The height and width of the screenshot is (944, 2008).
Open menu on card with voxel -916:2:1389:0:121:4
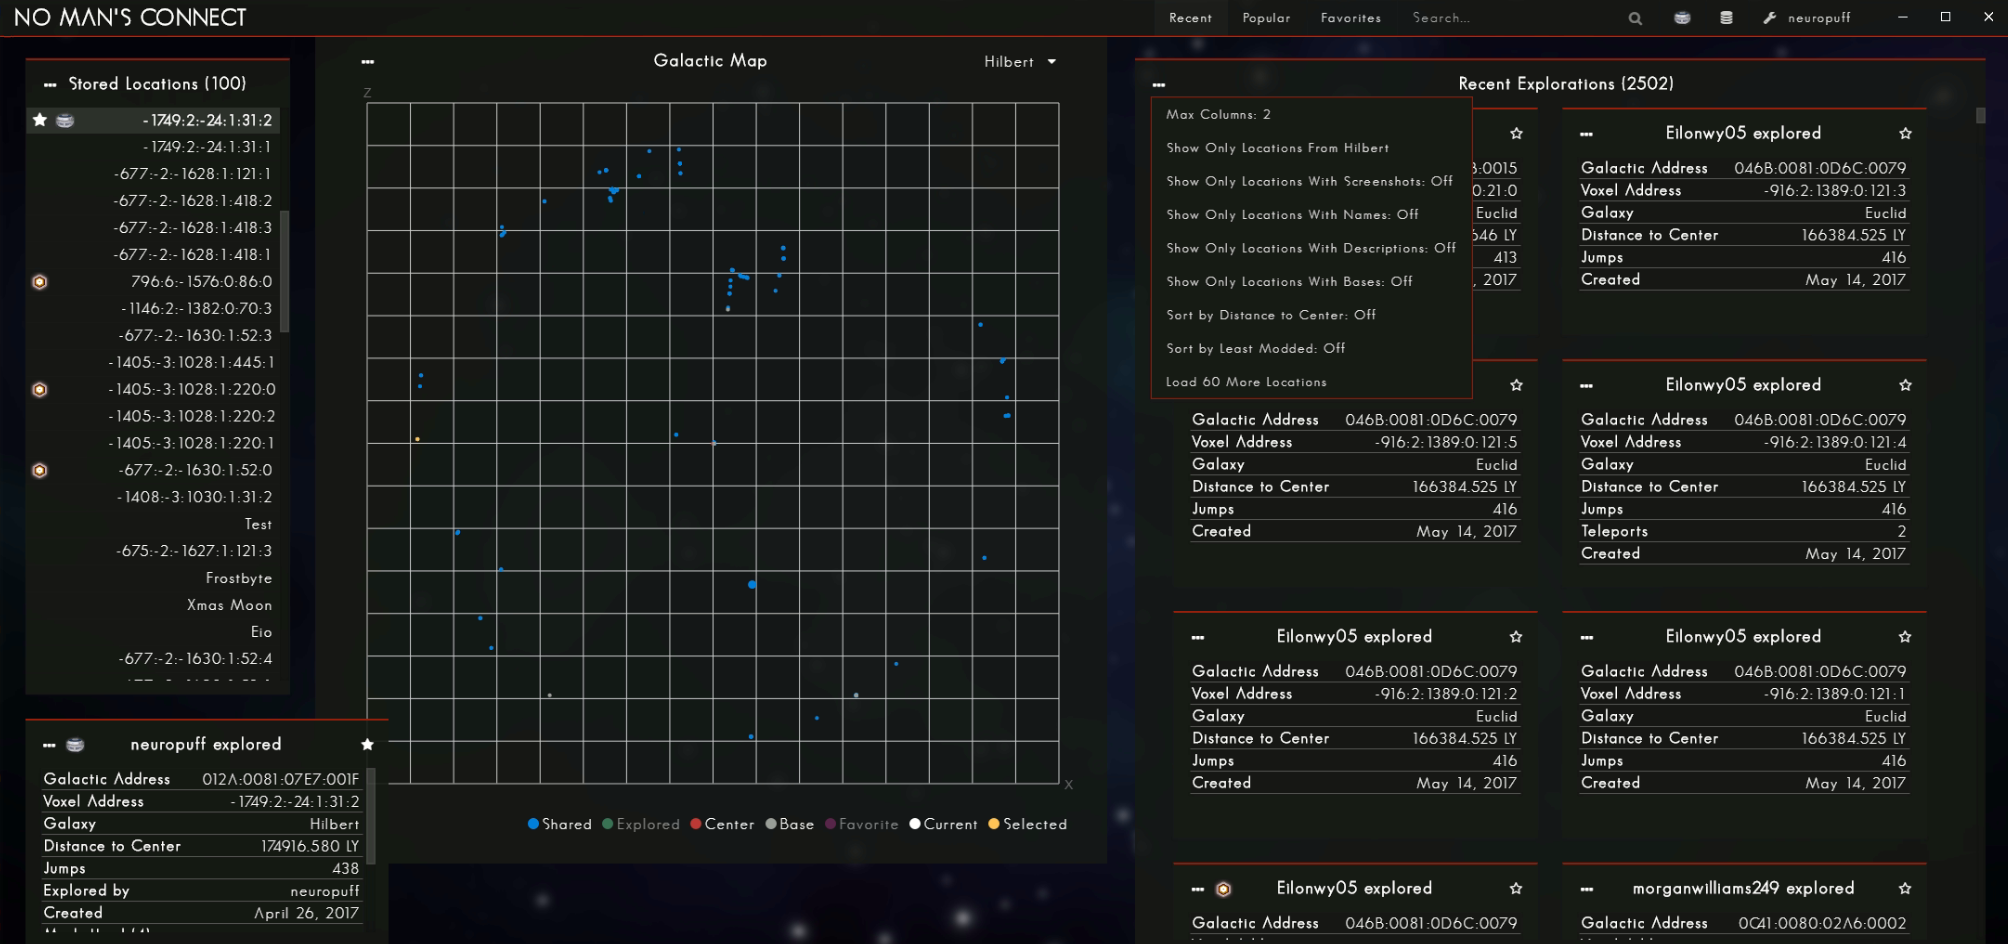[1587, 386]
